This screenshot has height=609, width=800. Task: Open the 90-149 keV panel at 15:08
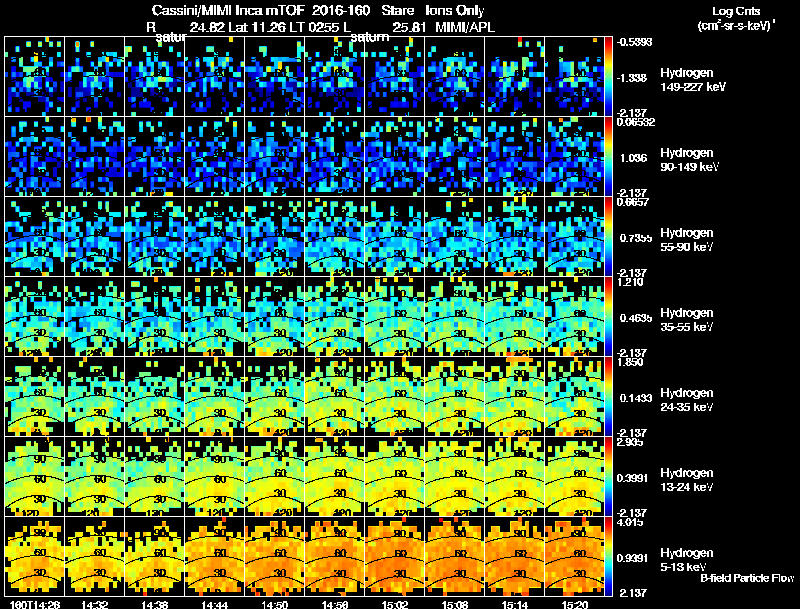click(455, 157)
